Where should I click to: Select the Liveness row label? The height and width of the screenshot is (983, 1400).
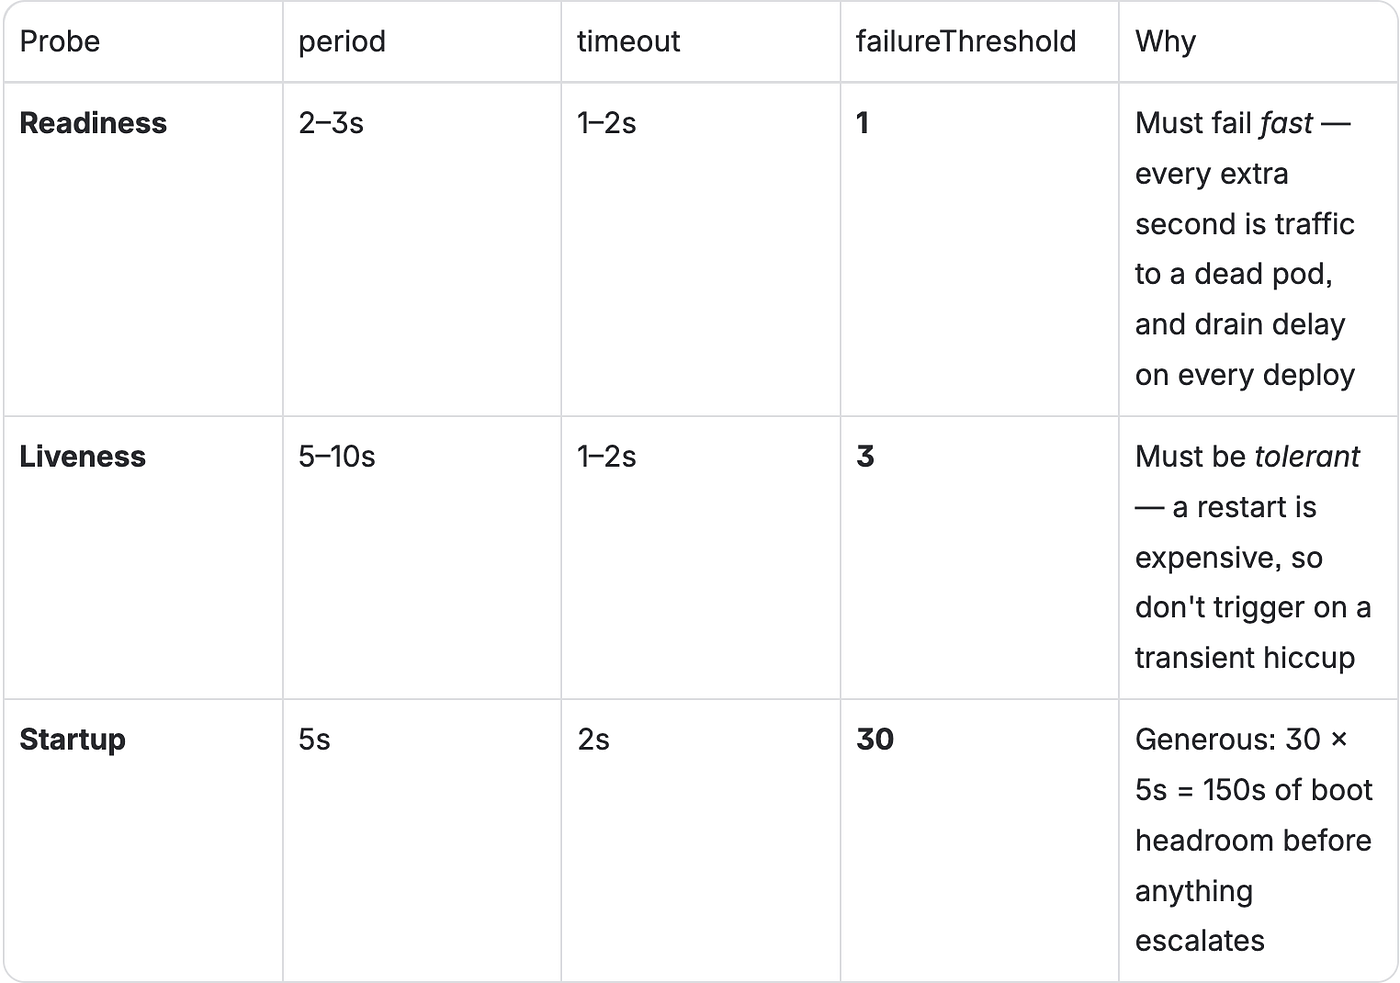tap(83, 457)
